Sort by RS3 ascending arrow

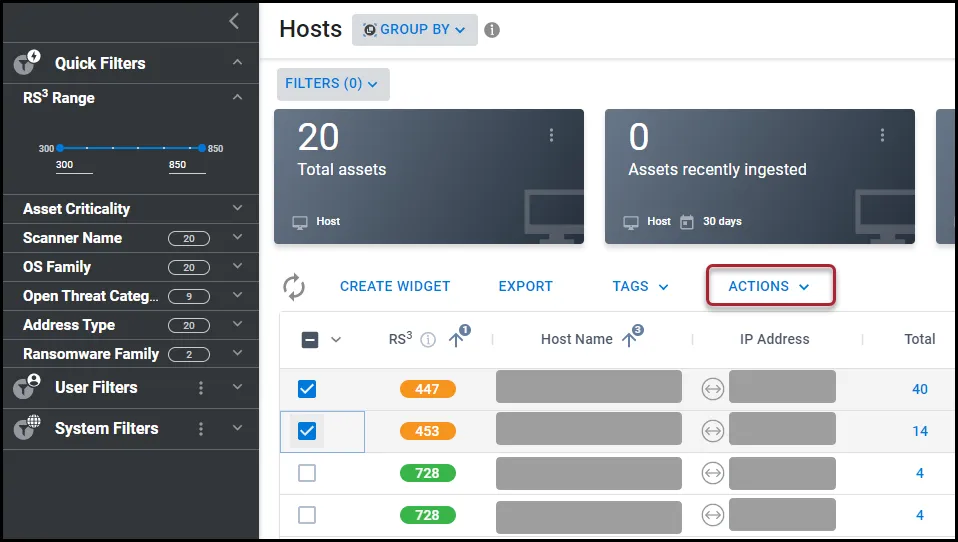tap(456, 339)
